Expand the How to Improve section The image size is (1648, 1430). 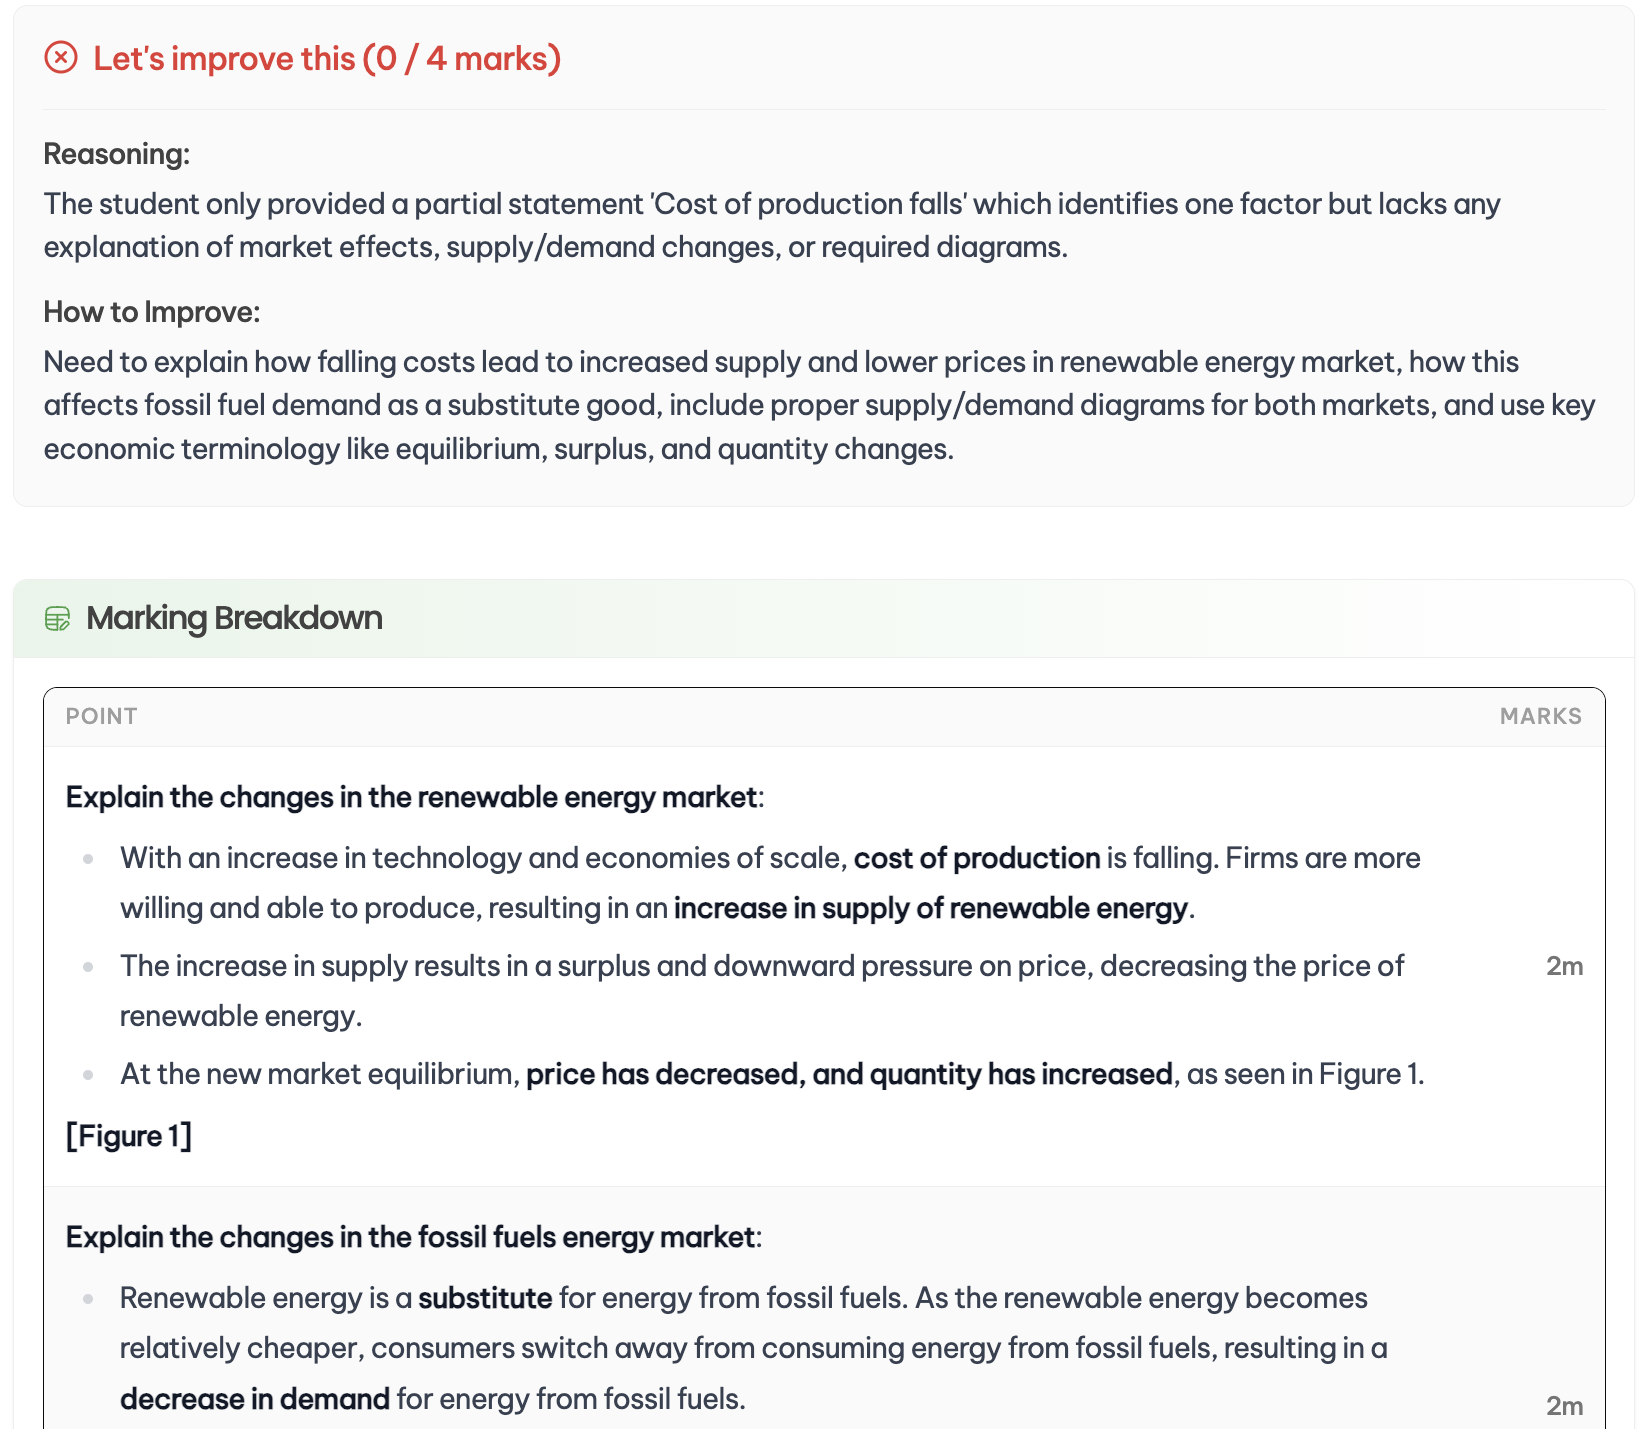[151, 312]
